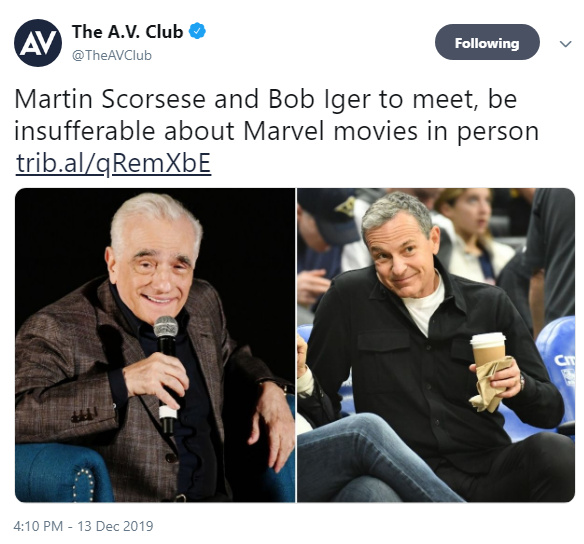Click the words Martin Scorsese in tweet
Viewport: 584px width, 544px height.
pyautogui.click(x=110, y=99)
